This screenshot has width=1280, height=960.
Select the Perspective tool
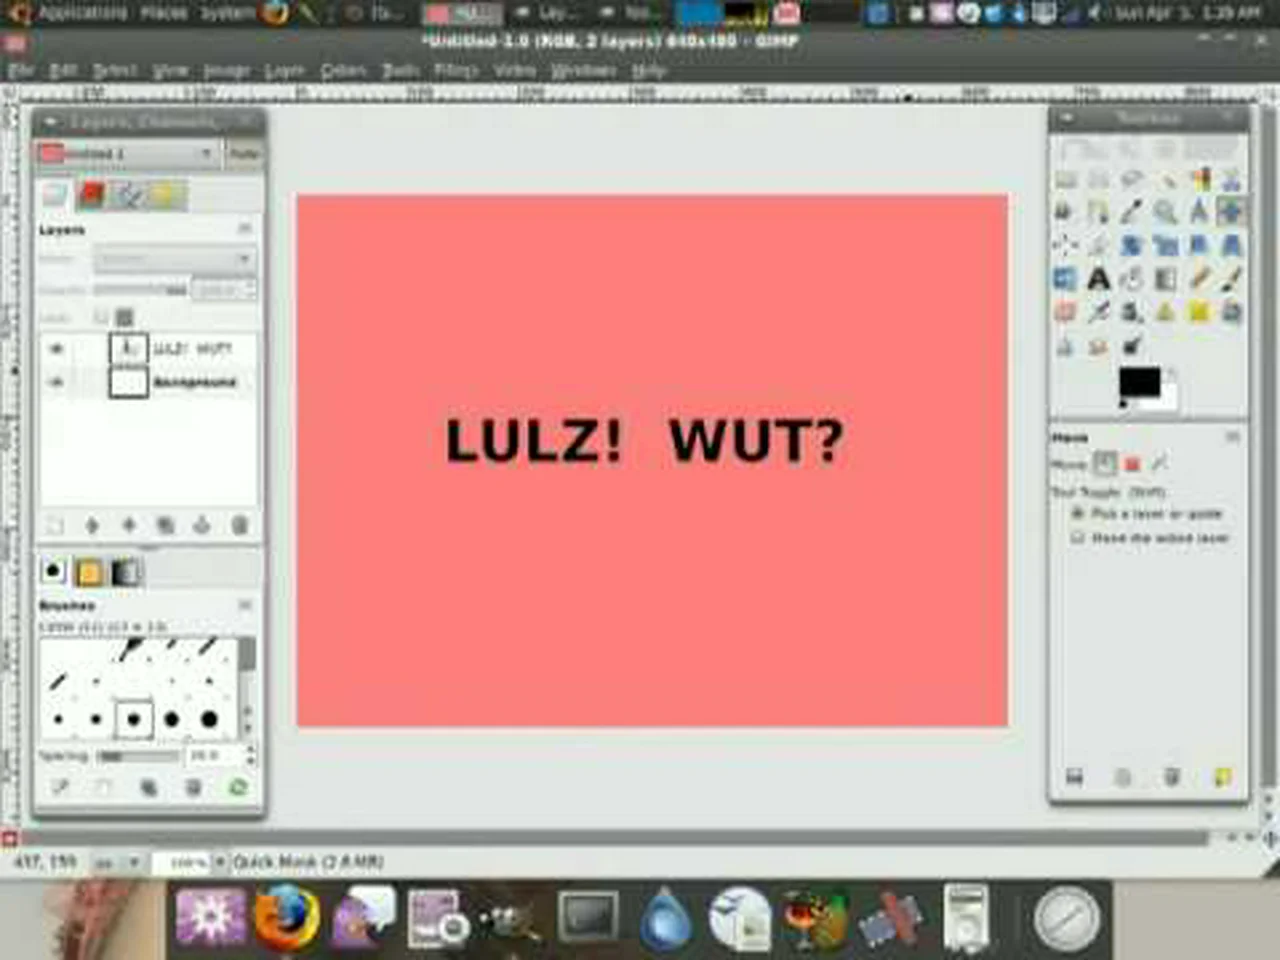(x=1232, y=245)
